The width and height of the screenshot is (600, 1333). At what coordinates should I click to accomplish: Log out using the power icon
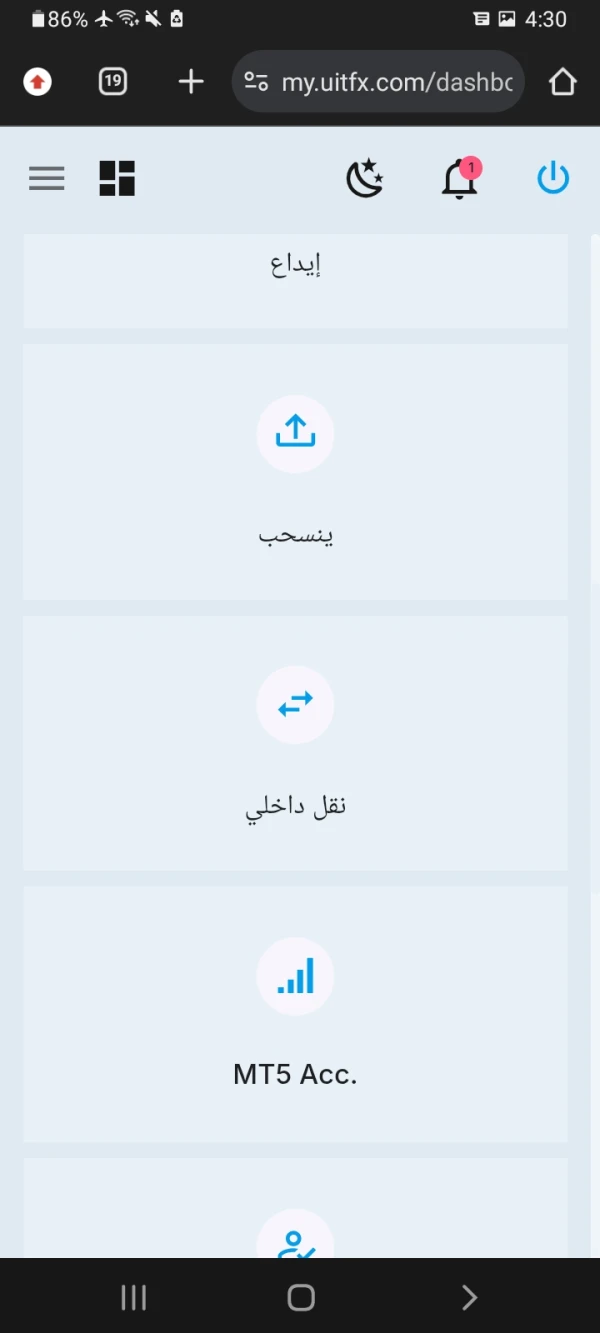click(x=553, y=177)
